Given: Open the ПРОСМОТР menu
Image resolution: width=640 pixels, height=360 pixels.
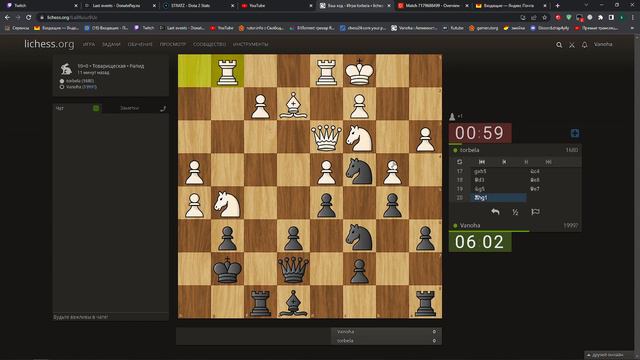Looking at the screenshot, I should coord(173,44).
